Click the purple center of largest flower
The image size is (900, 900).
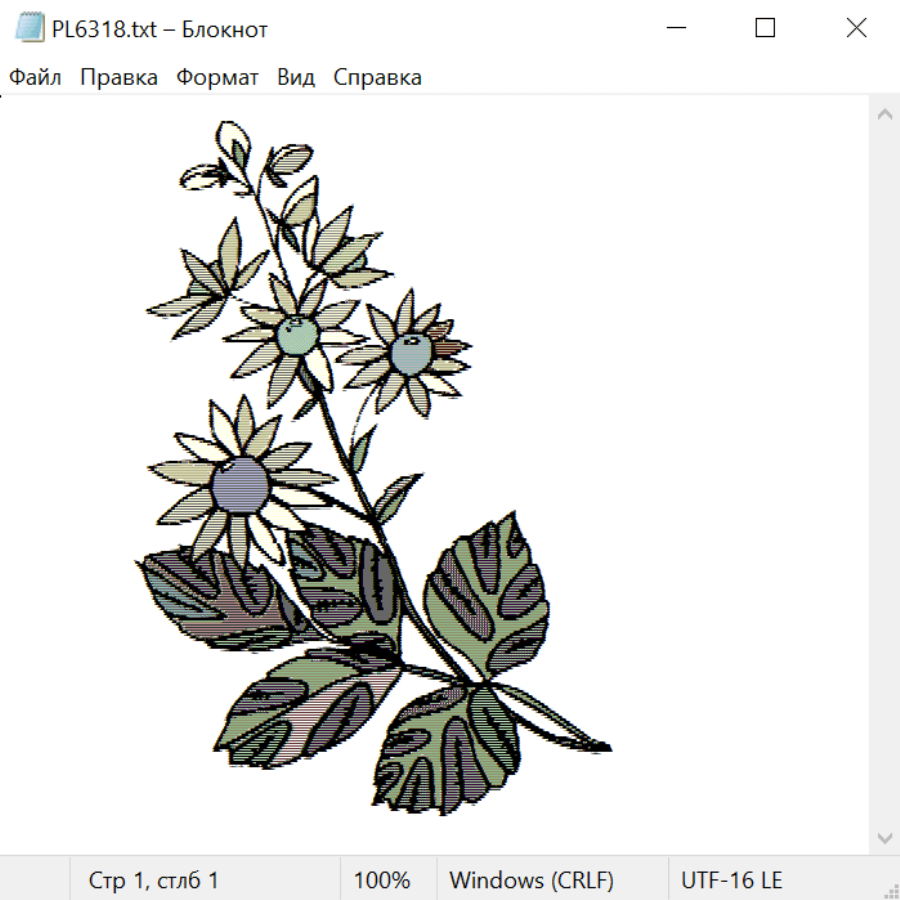pyautogui.click(x=239, y=486)
